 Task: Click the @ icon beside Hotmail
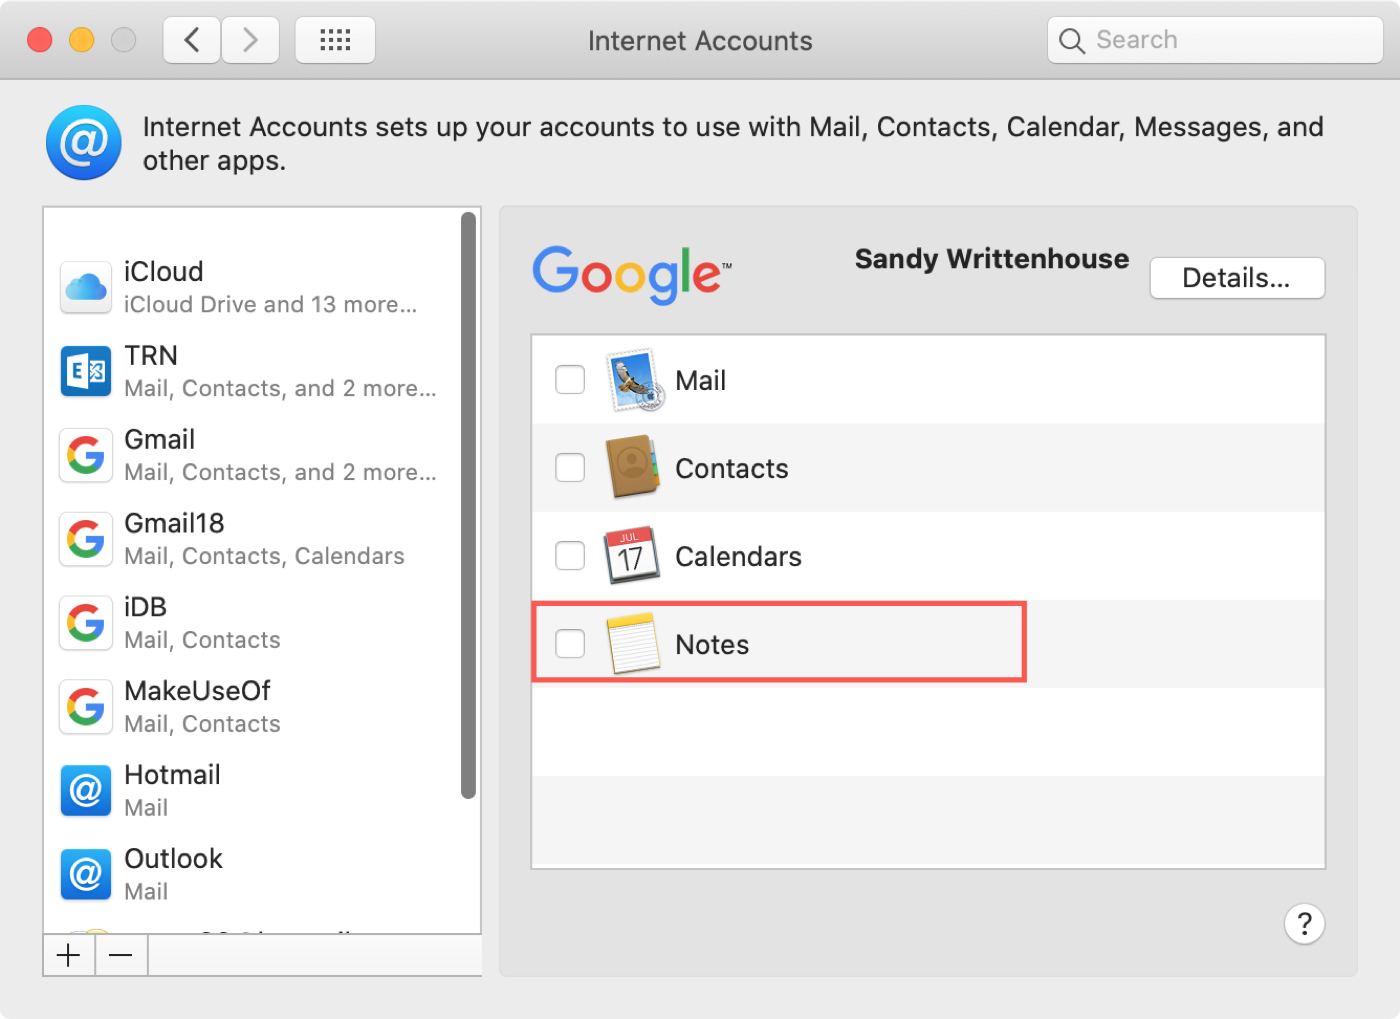point(86,791)
